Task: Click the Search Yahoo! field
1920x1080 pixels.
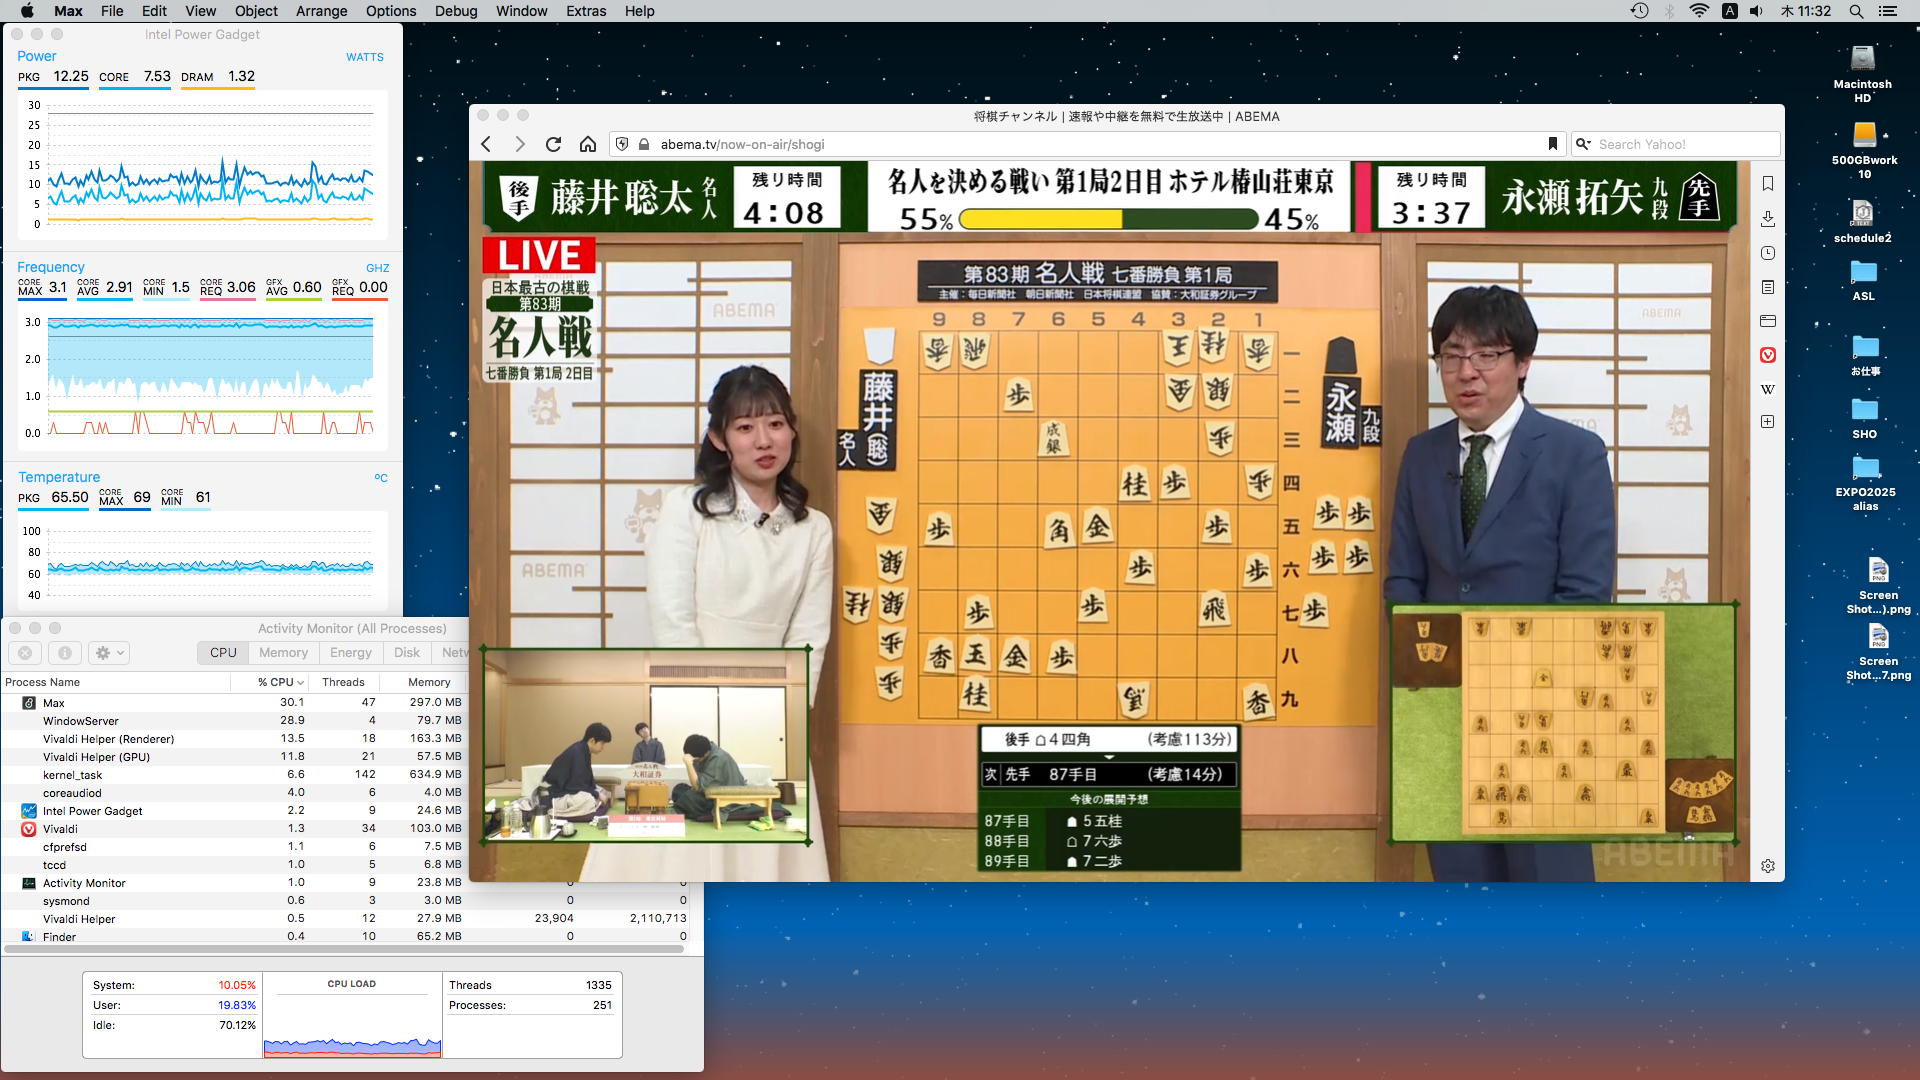Action: [x=1680, y=144]
